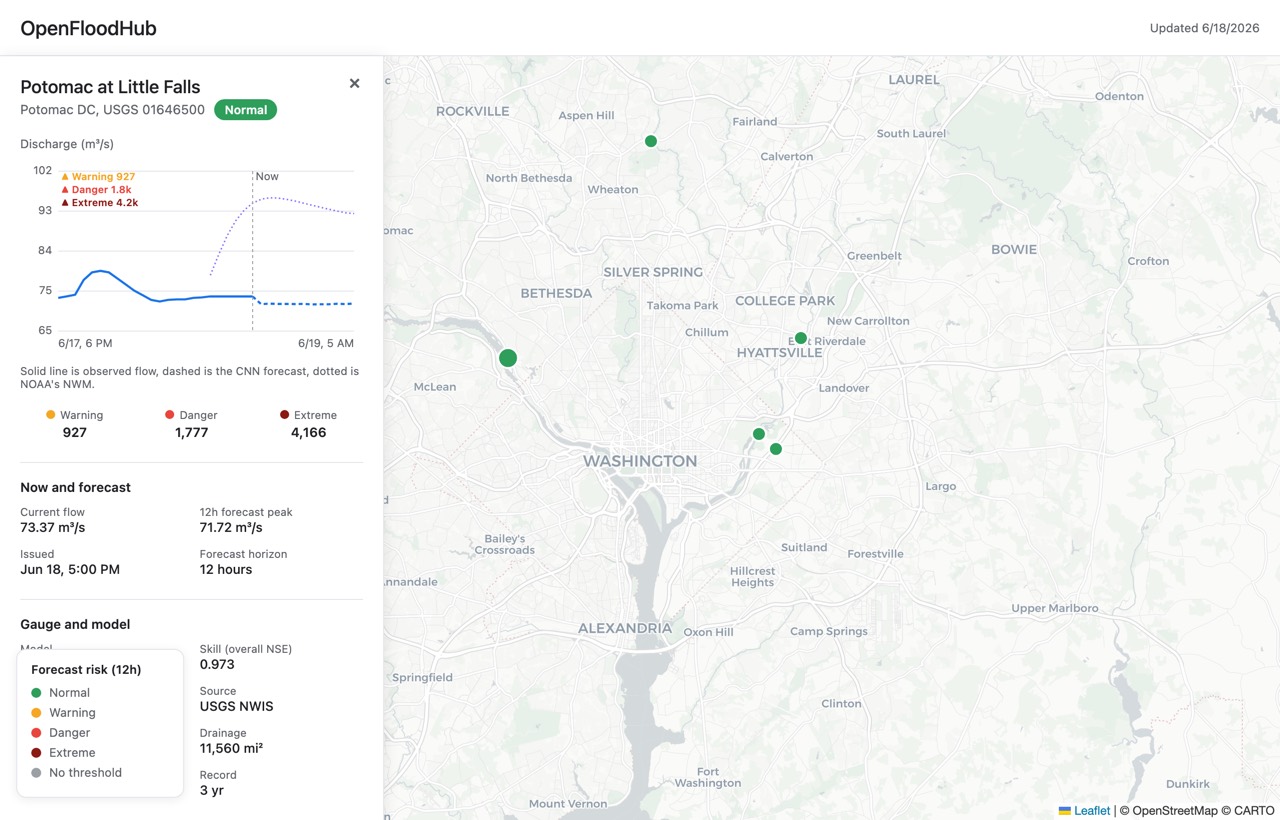Click the ALEXANDRIA label on the map
Screen dimensions: 1280x820
625,628
